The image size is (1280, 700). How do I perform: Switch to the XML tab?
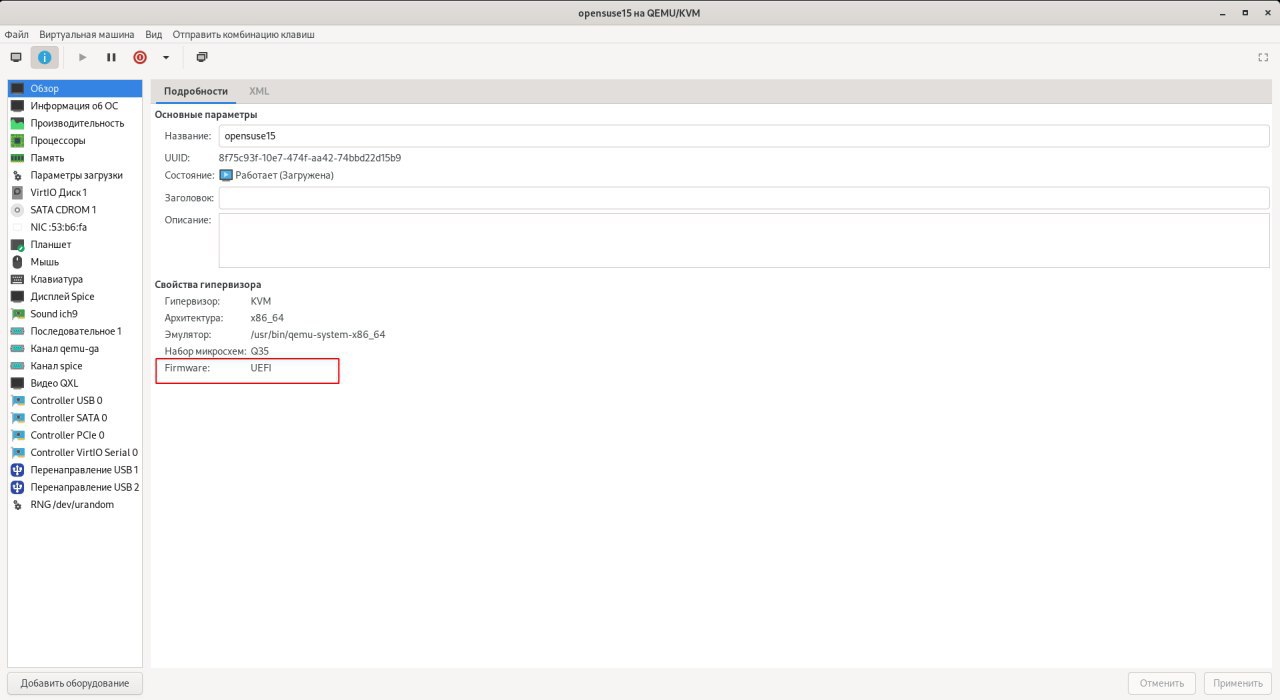(259, 91)
